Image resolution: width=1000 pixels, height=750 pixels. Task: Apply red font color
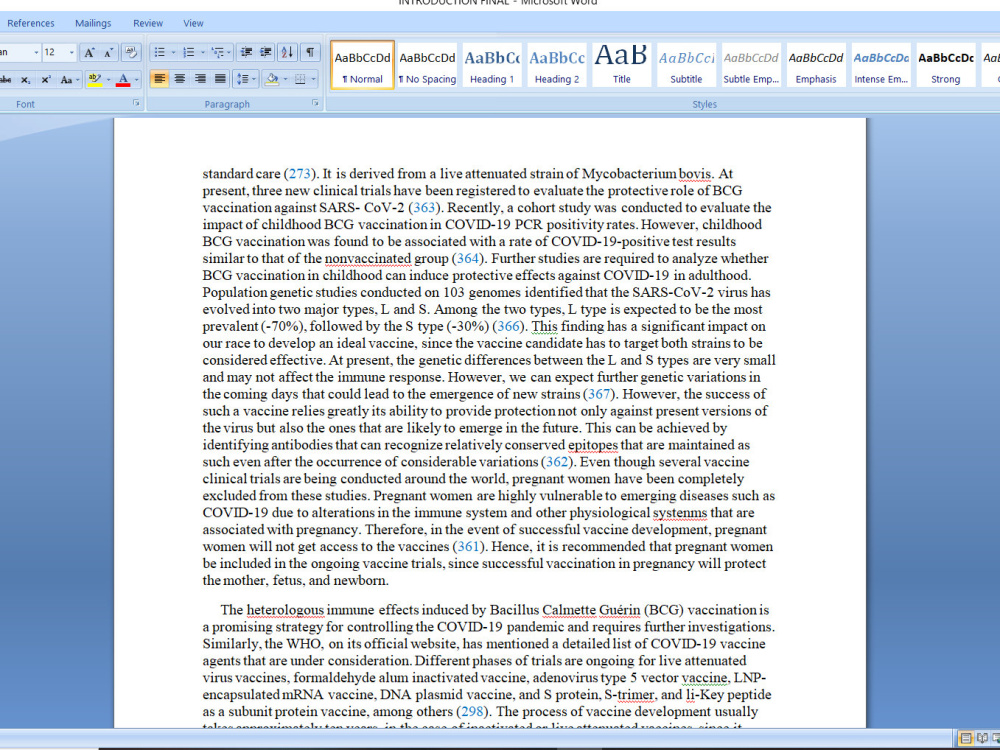124,80
